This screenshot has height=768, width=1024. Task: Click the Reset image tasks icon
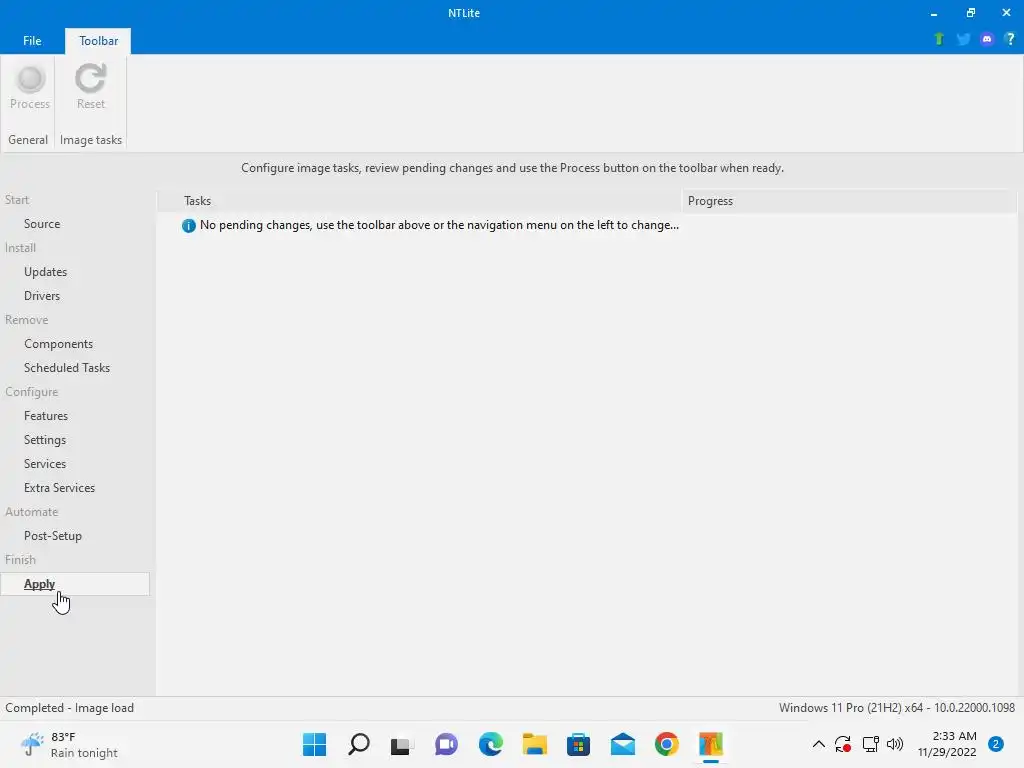[x=90, y=87]
